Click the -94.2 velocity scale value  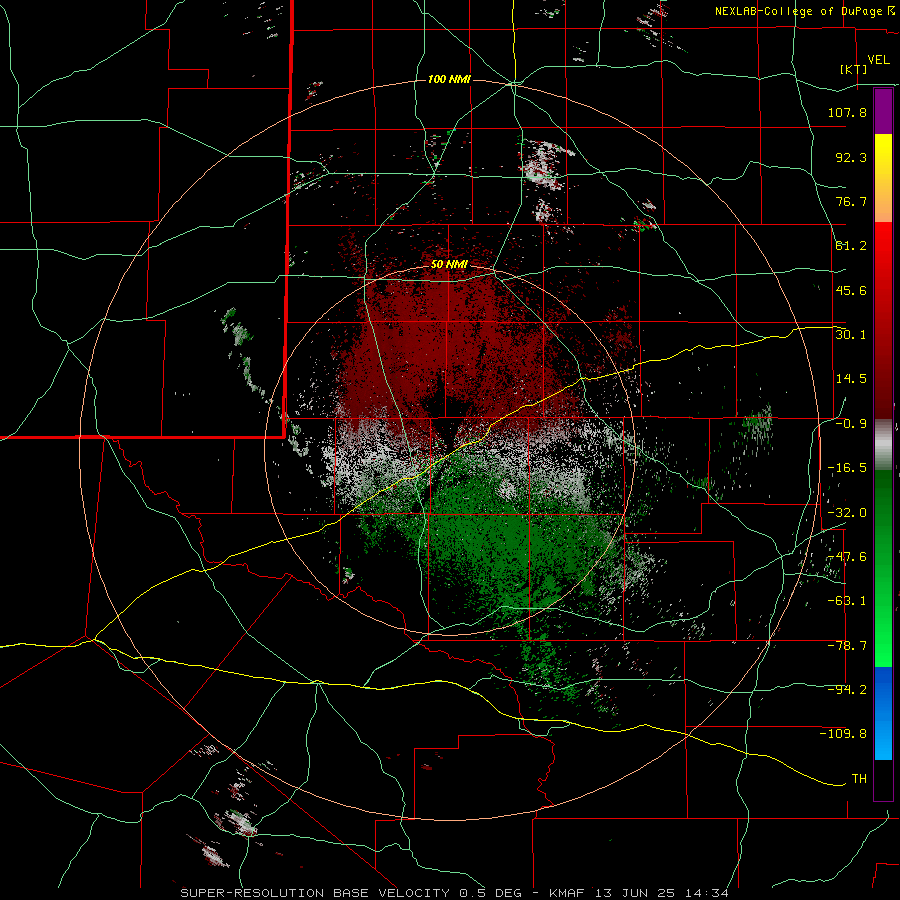pyautogui.click(x=847, y=689)
